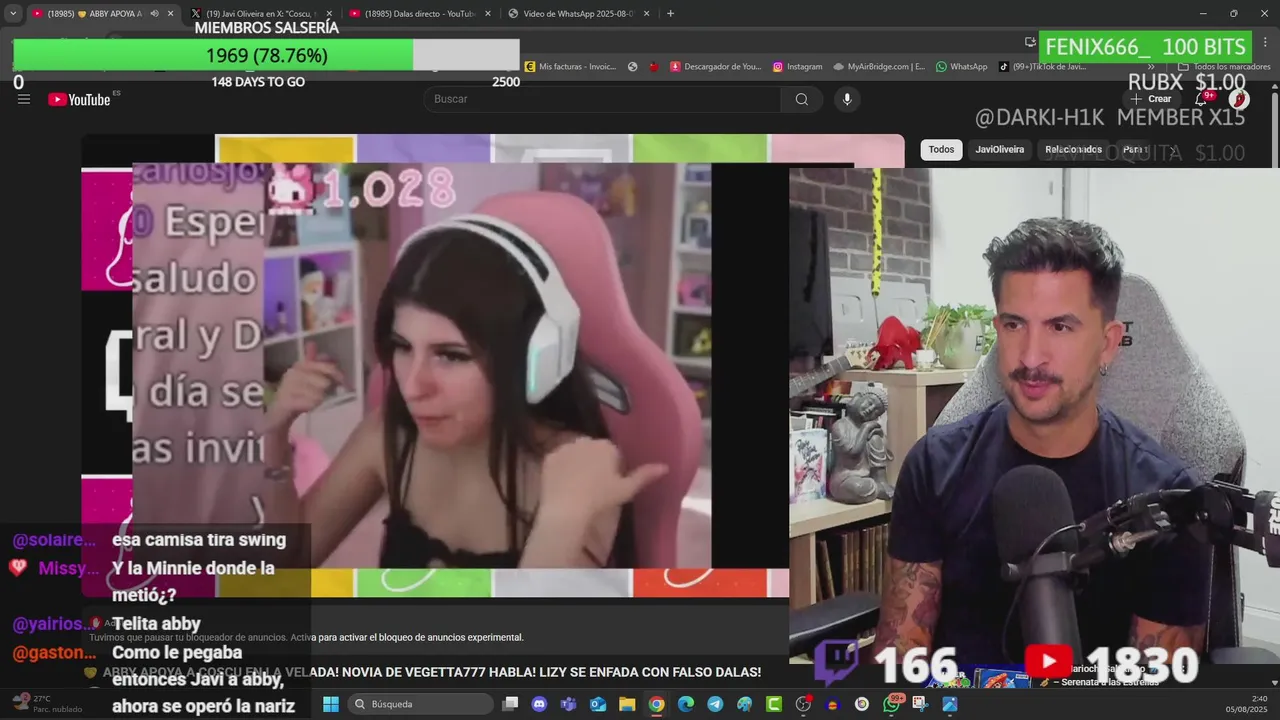Open the green C app in the taskbar

click(x=774, y=704)
